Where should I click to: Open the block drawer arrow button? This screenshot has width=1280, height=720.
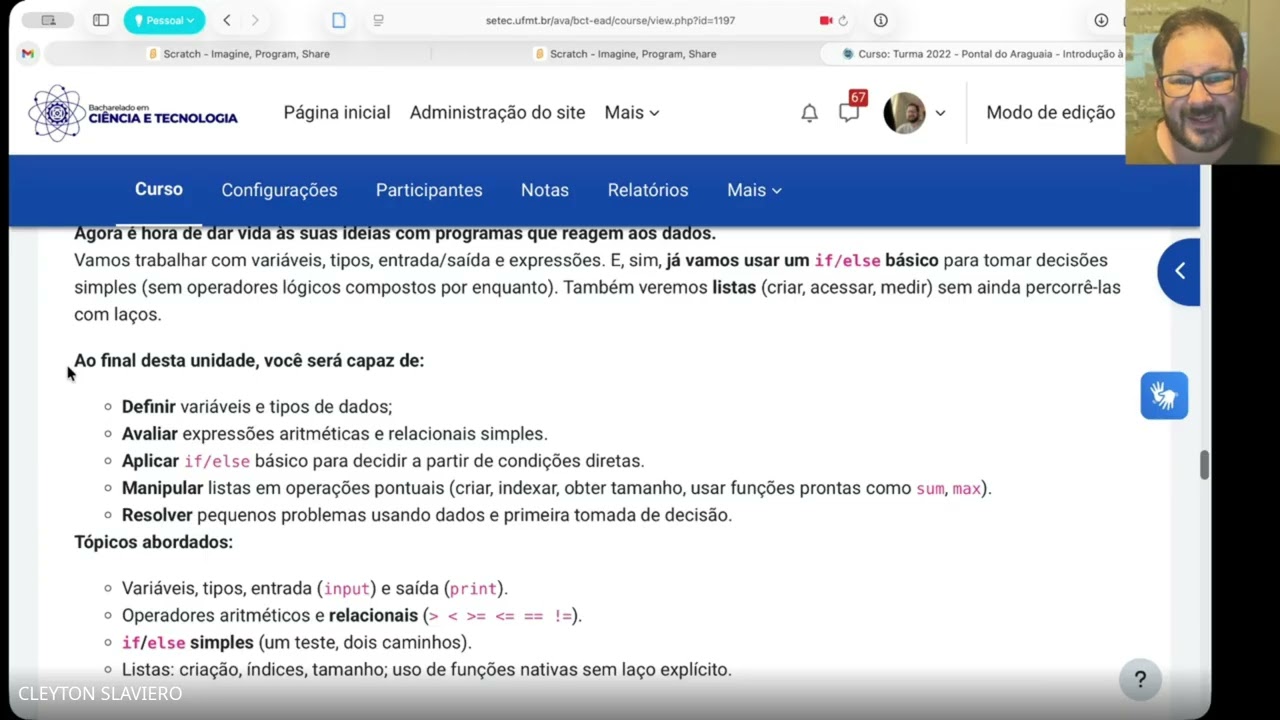[x=1180, y=271]
